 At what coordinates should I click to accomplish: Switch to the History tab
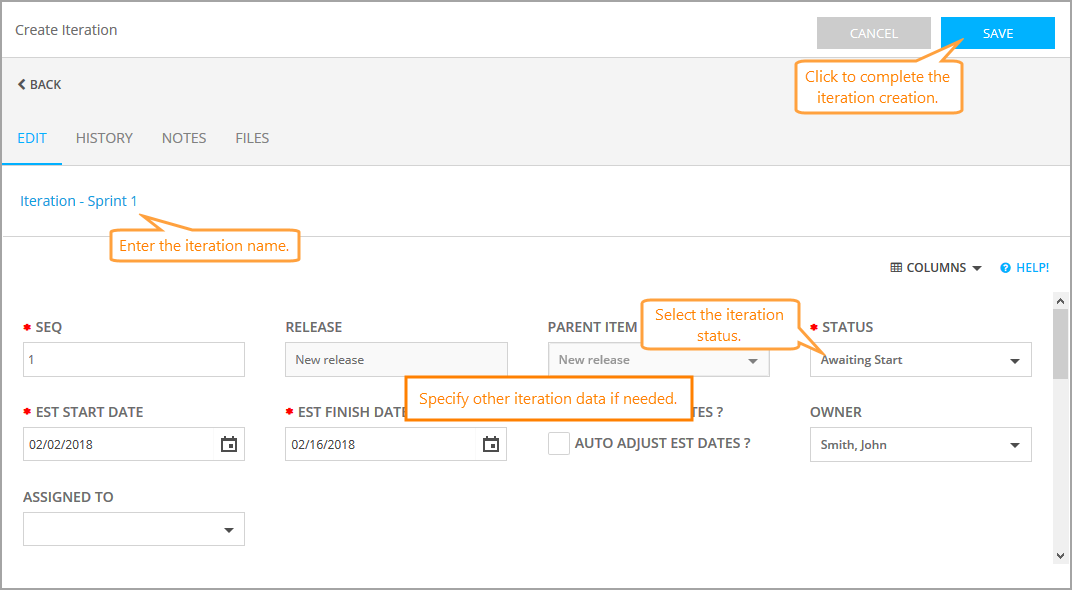(104, 138)
